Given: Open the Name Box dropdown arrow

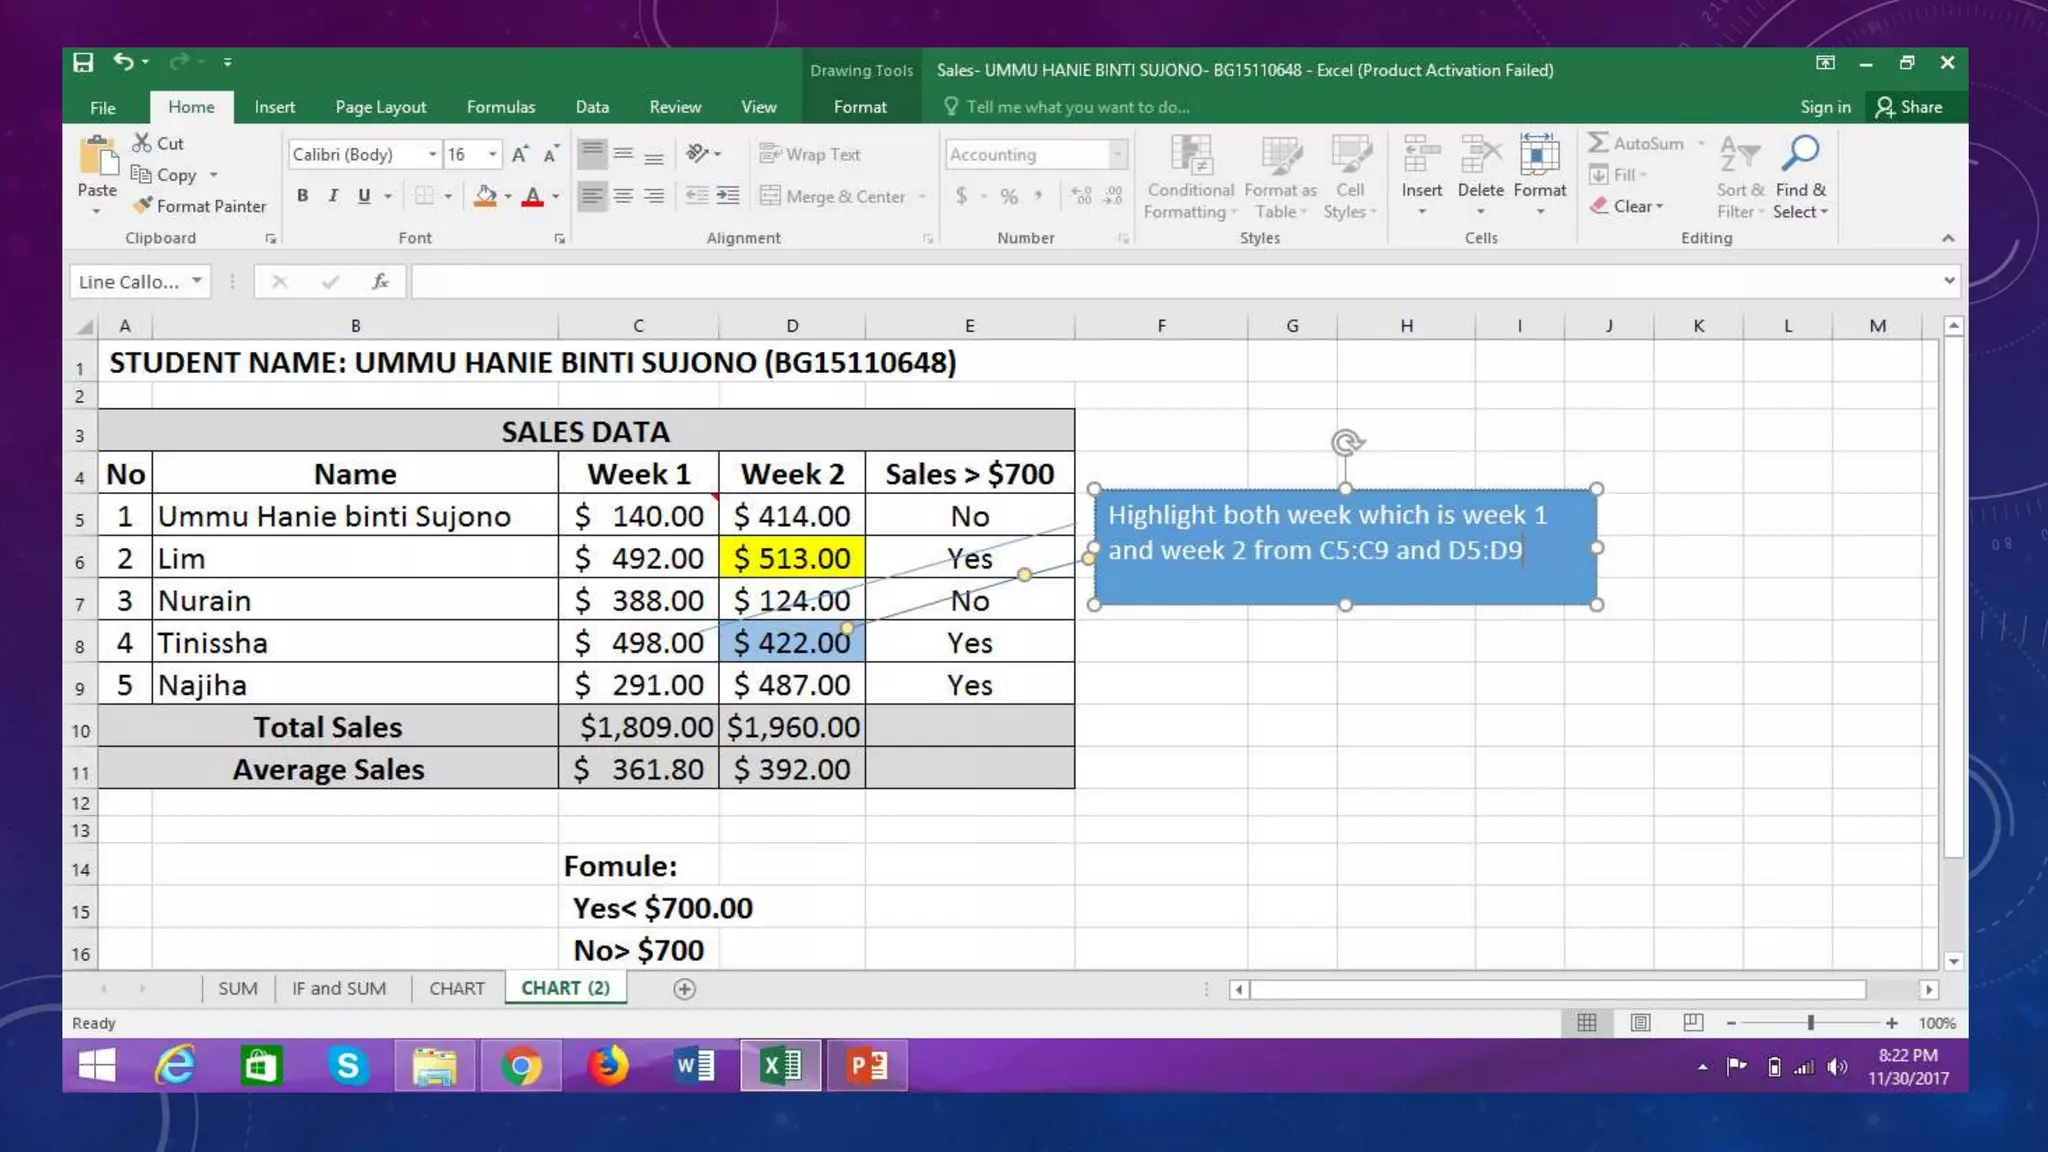Looking at the screenshot, I should point(197,282).
